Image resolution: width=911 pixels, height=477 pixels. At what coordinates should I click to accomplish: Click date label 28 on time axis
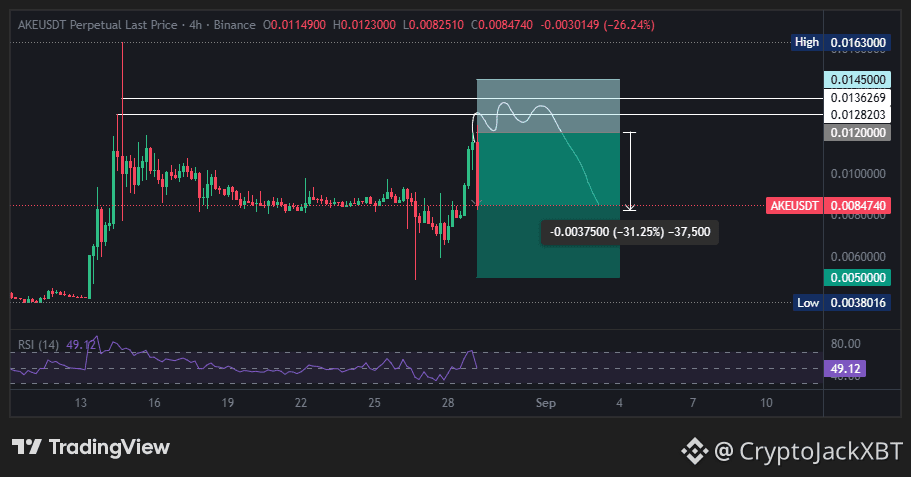point(448,403)
